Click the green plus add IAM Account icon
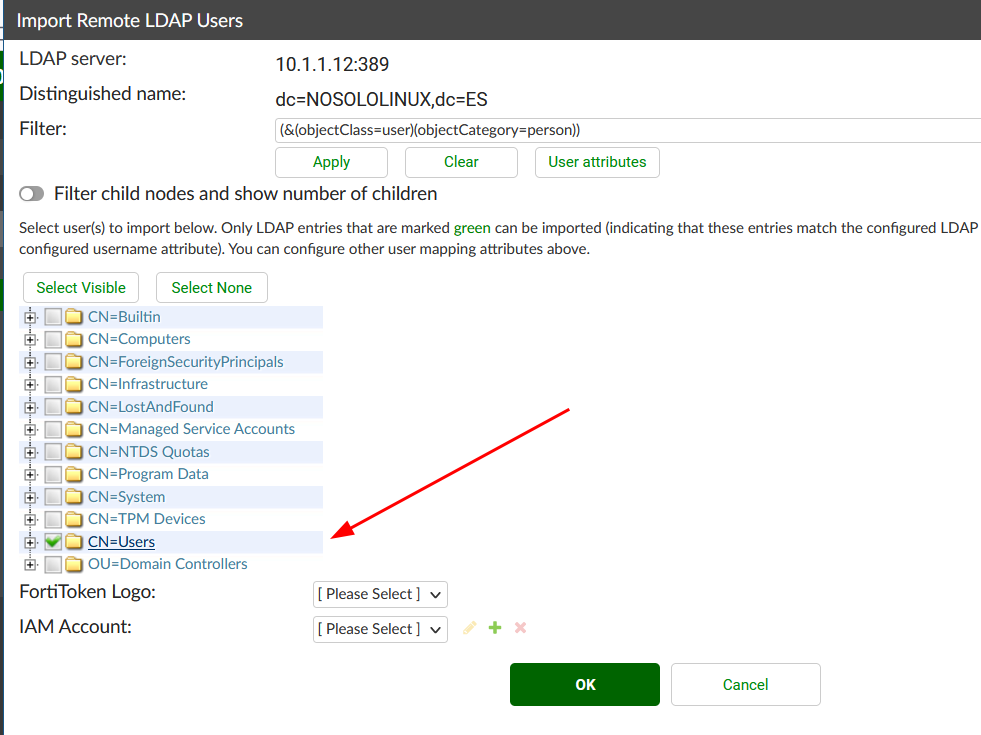981x735 pixels. (494, 628)
